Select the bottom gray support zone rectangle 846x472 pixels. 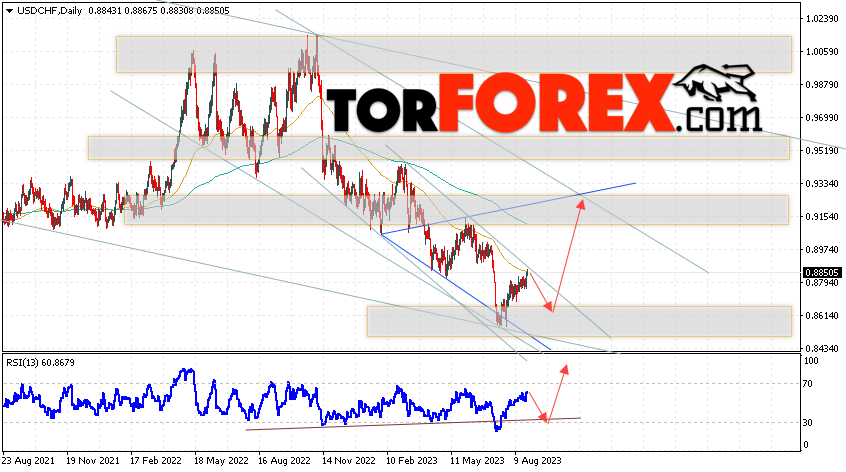(x=579, y=321)
